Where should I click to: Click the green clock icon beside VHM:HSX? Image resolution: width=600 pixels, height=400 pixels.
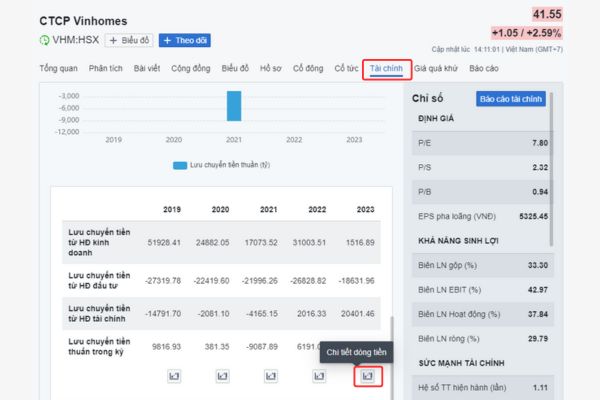click(45, 40)
